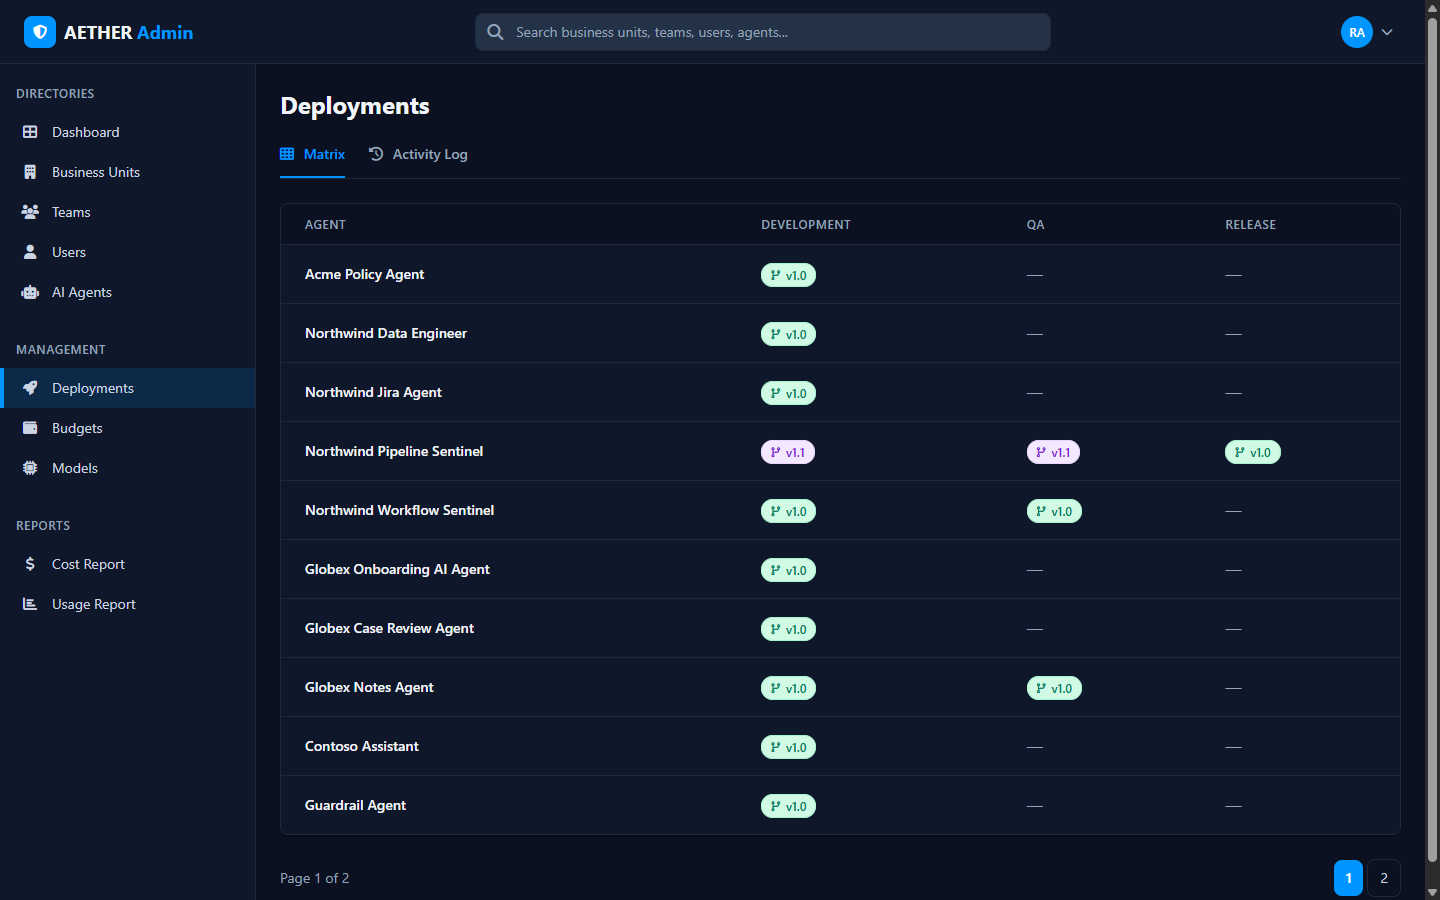The width and height of the screenshot is (1440, 900).
Task: Click the Usage Report chart icon
Action: pos(30,604)
